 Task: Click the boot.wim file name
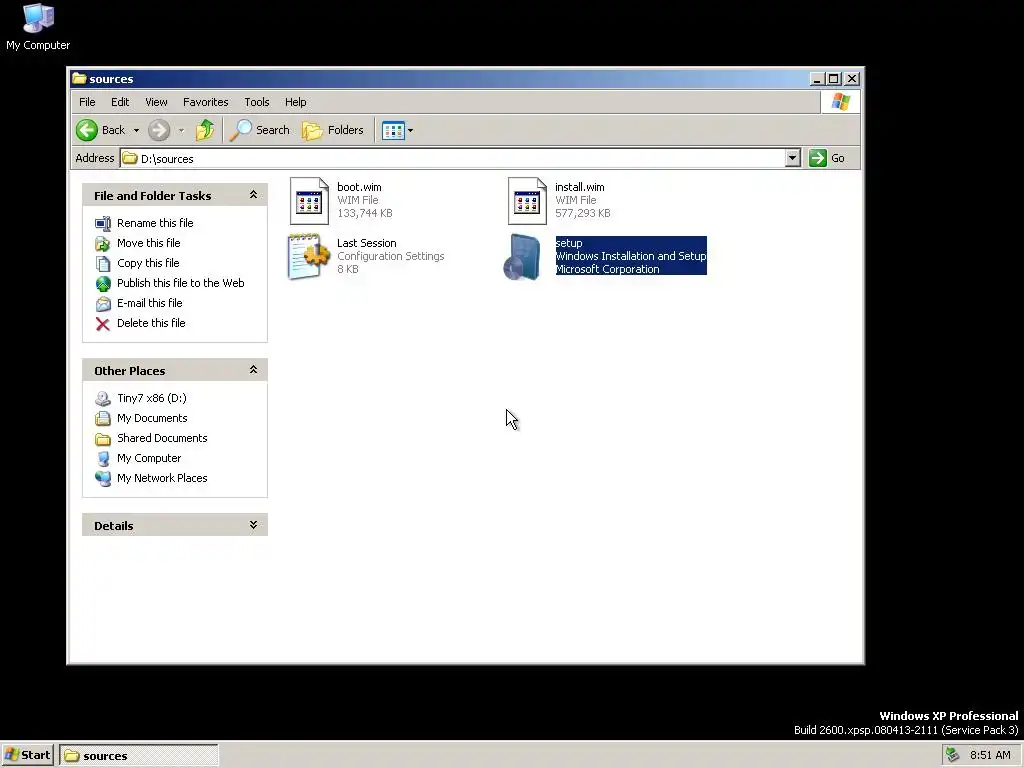point(359,187)
